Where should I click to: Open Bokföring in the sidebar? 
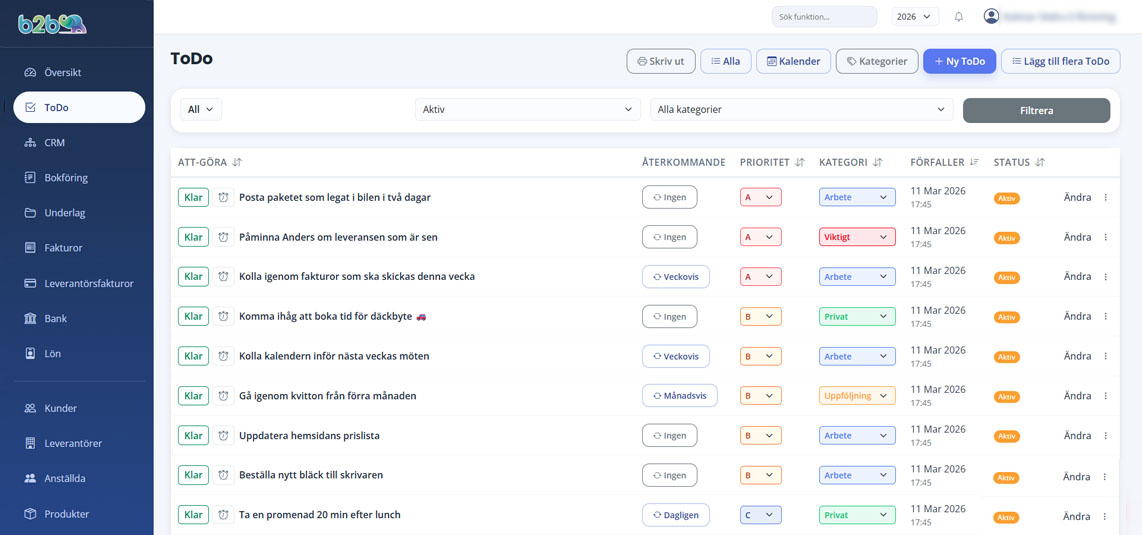[66, 178]
